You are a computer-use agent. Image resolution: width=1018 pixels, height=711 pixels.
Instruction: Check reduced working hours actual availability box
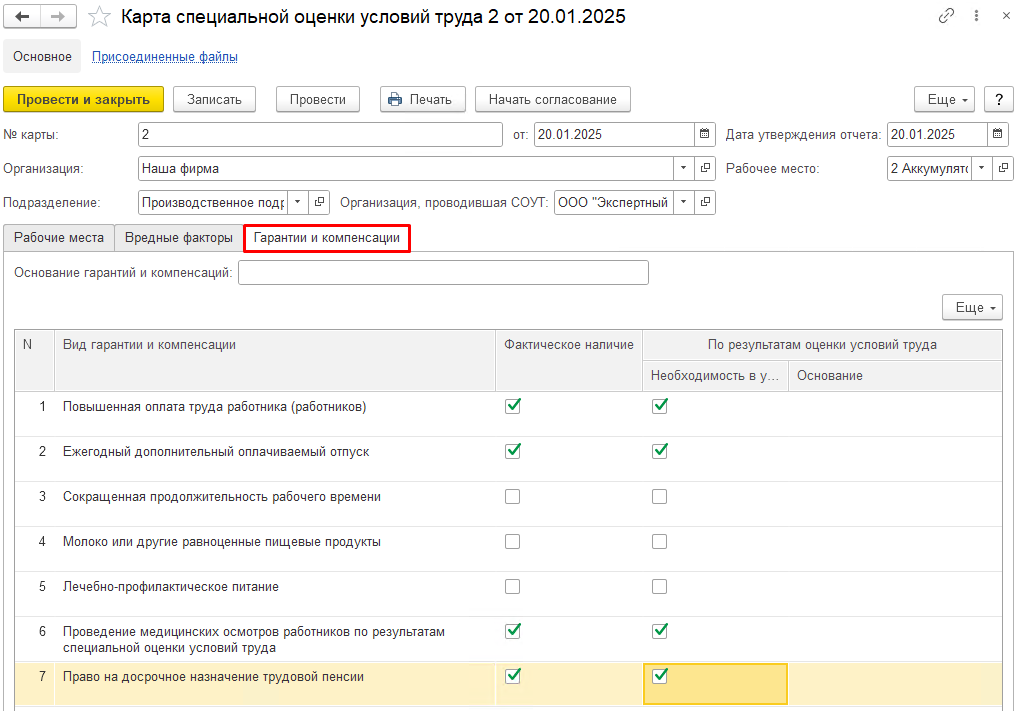513,496
